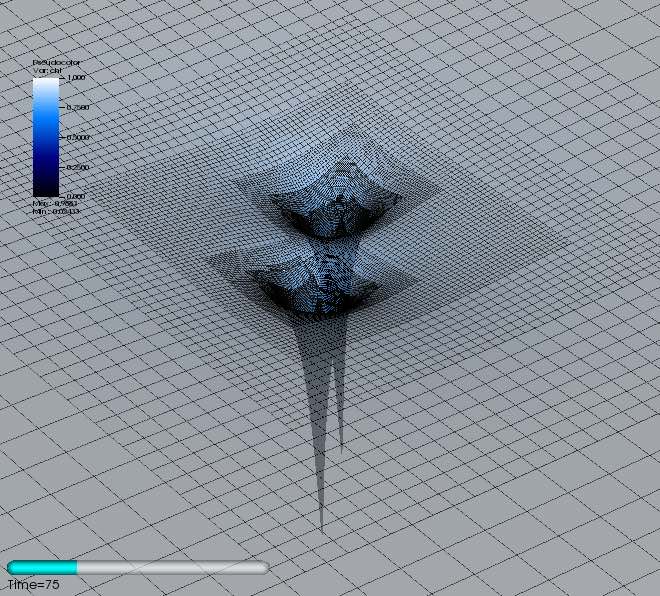This screenshot has width=660, height=596.
Task: Click the Min value line under legend
Action: [x=56, y=211]
